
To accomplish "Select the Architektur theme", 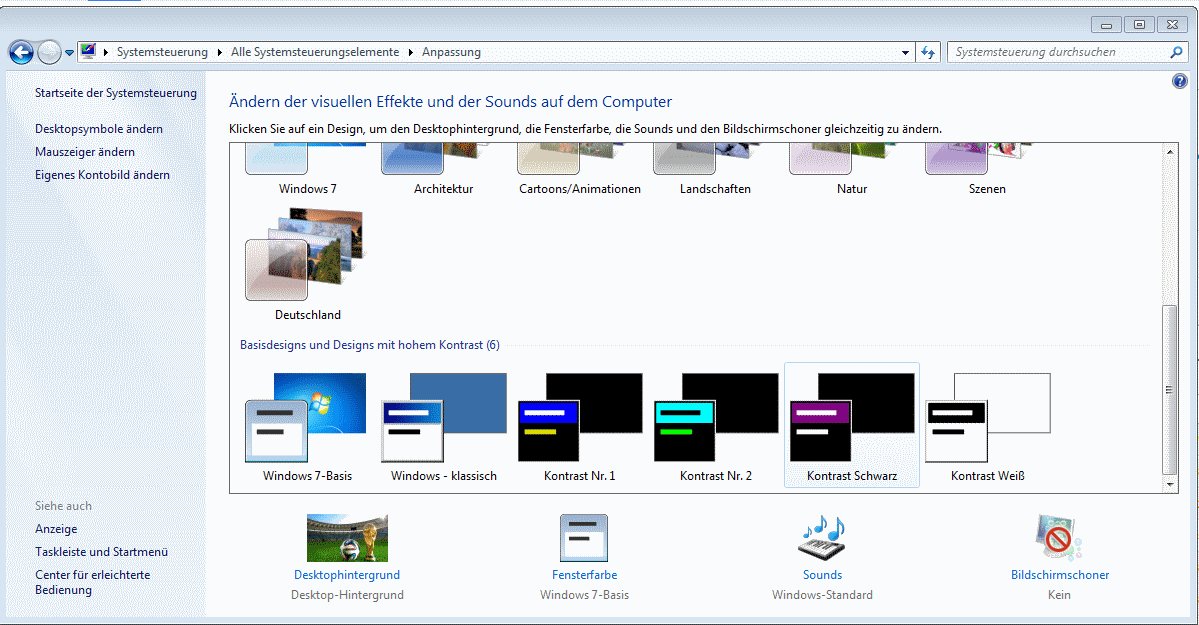I will [x=444, y=170].
